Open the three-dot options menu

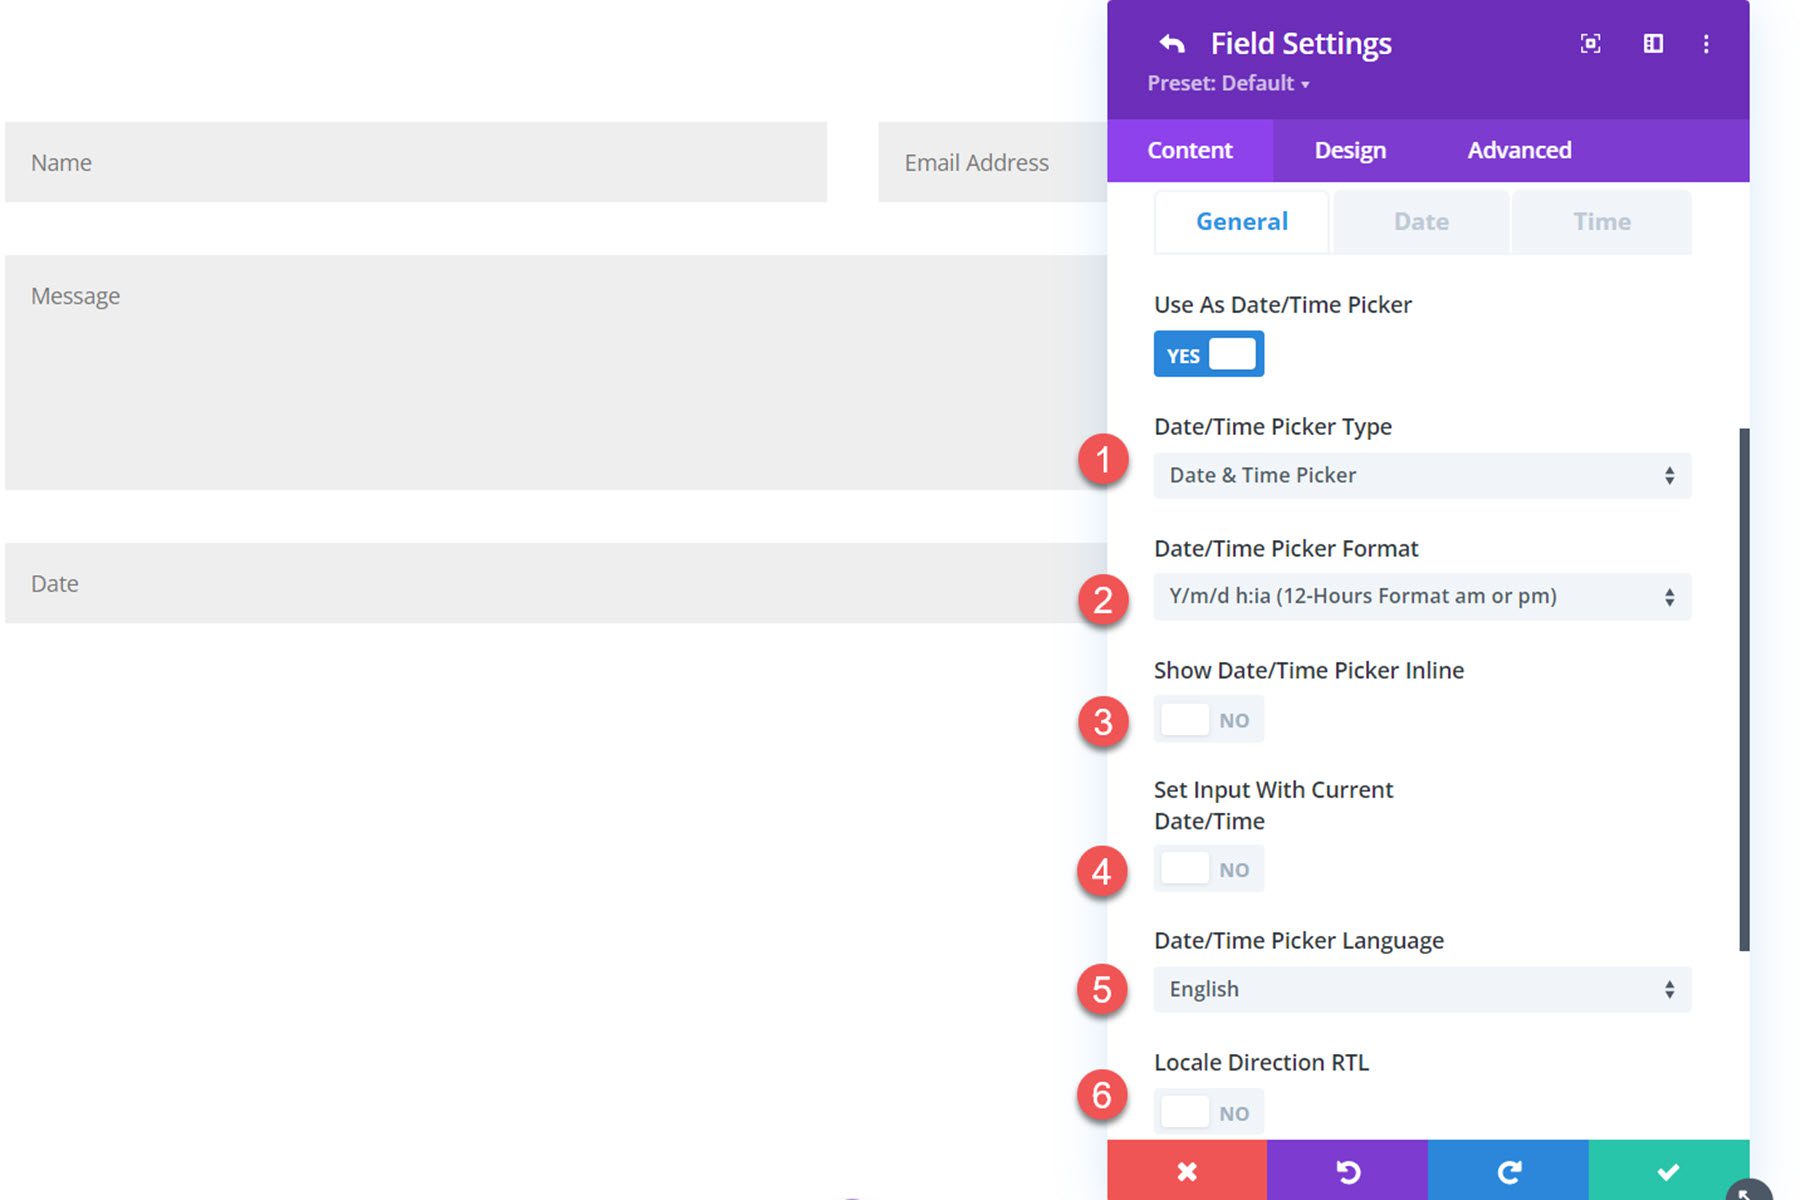(x=1705, y=44)
